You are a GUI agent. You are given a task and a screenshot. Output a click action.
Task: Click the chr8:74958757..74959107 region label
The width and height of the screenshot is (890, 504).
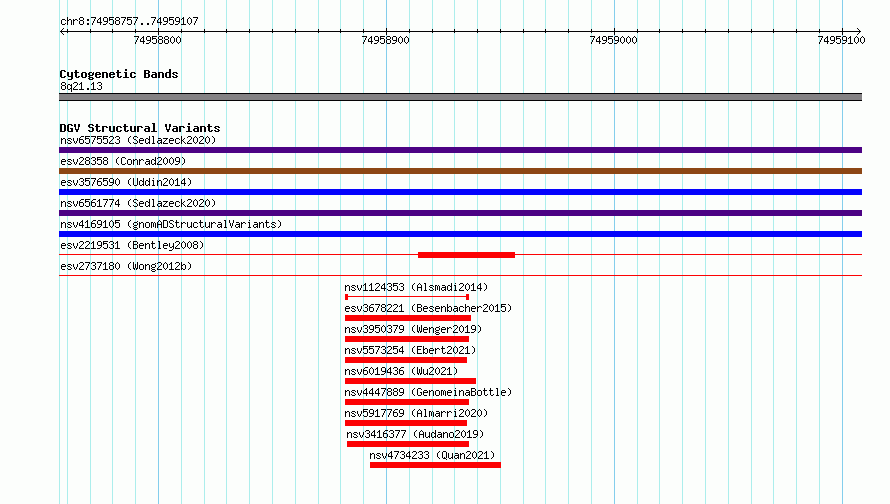point(129,21)
